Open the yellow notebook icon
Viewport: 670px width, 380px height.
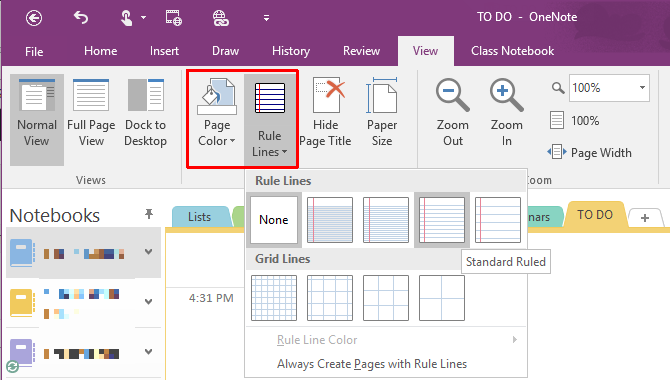(22, 302)
